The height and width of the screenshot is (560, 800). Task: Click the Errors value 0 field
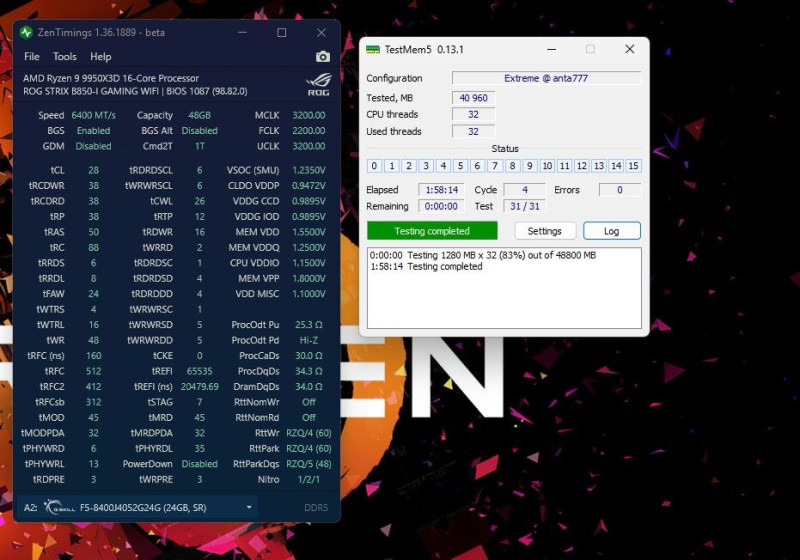pyautogui.click(x=619, y=190)
